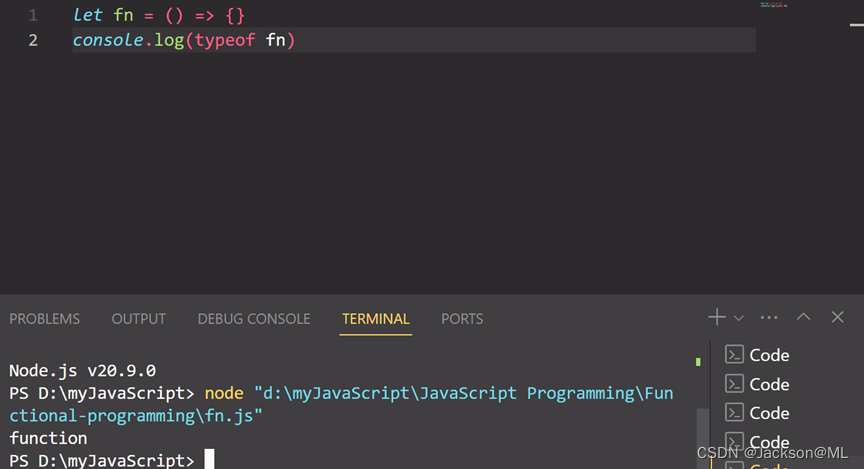Show the PORTS tab

(x=462, y=319)
